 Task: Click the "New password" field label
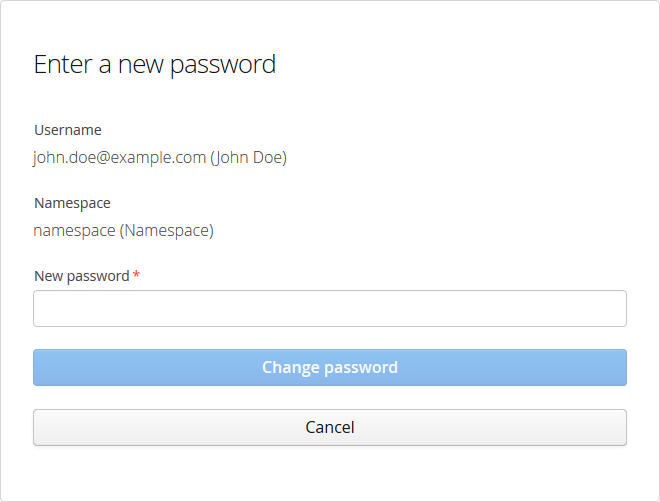click(82, 276)
